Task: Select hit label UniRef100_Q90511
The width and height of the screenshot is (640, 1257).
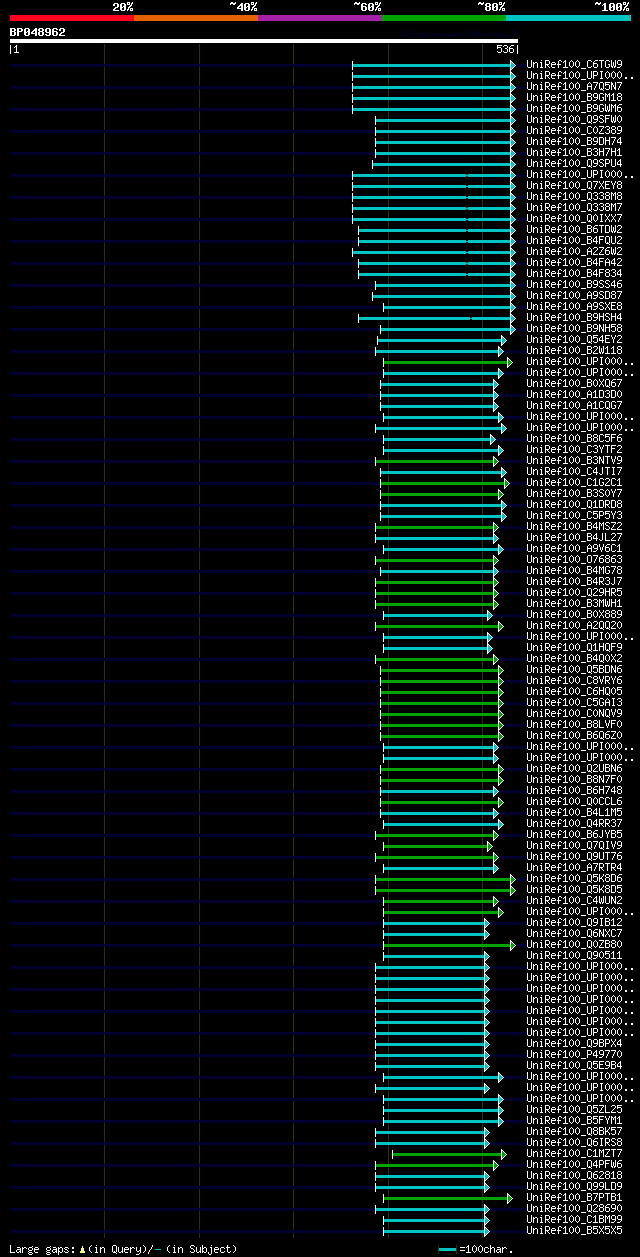Action: coord(575,956)
